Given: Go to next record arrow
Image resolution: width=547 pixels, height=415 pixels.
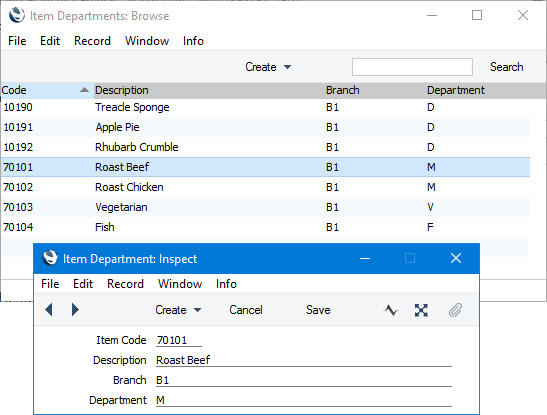Looking at the screenshot, I should [75, 310].
